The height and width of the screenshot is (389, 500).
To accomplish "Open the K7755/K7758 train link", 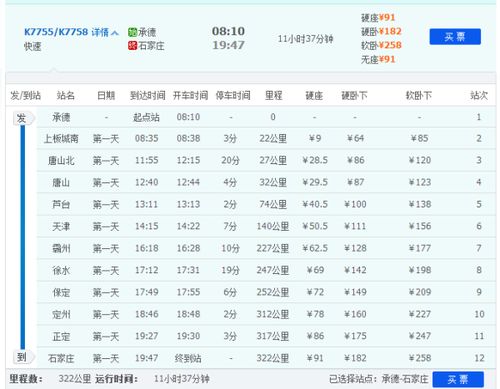I will (56, 32).
